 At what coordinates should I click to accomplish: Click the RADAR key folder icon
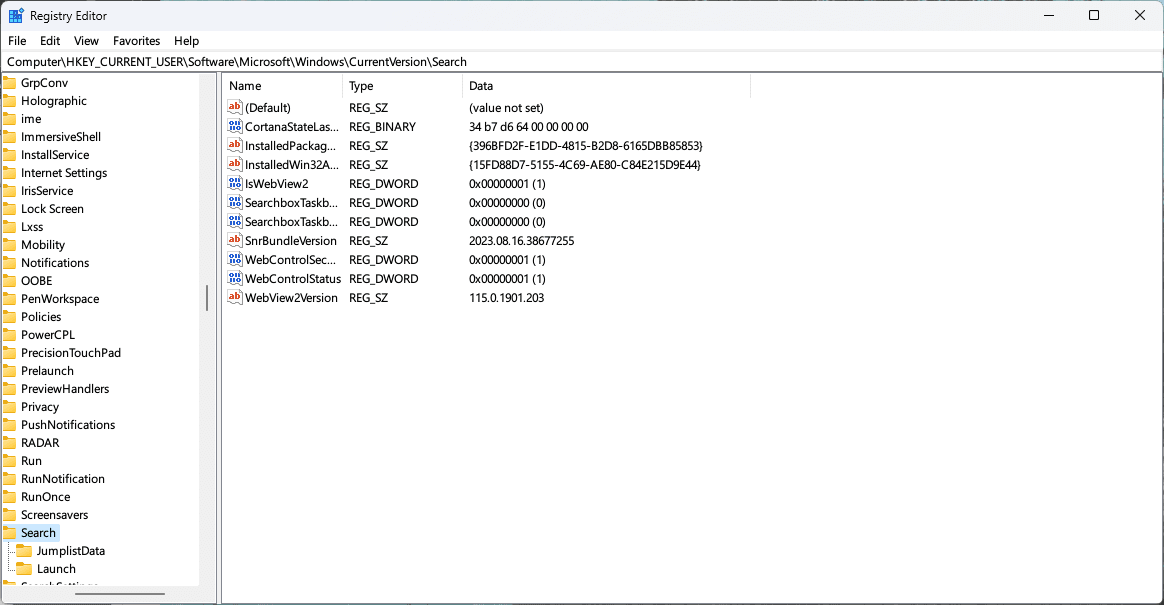[x=9, y=443]
